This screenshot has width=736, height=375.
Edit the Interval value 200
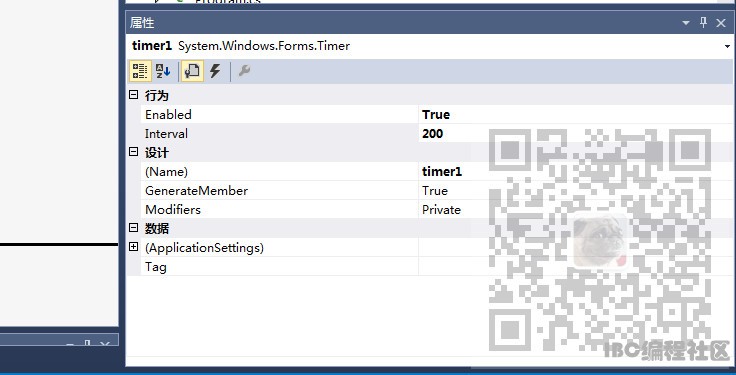coord(432,134)
